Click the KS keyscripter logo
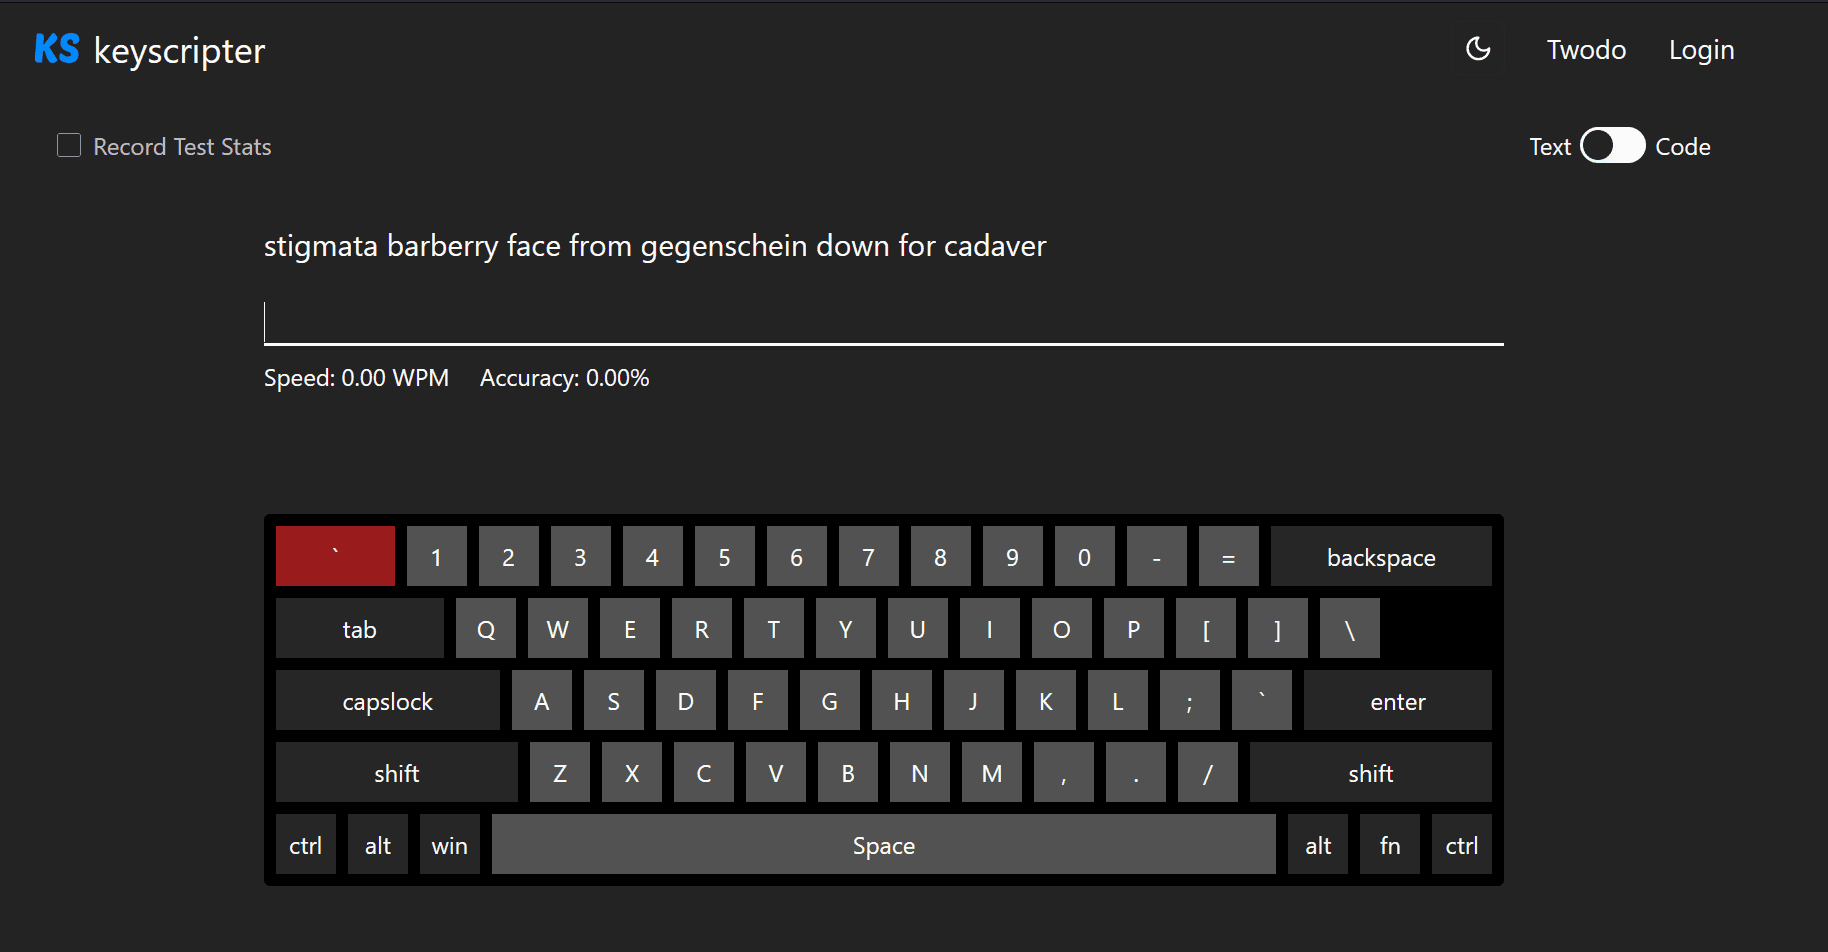This screenshot has width=1828, height=952. [x=150, y=50]
